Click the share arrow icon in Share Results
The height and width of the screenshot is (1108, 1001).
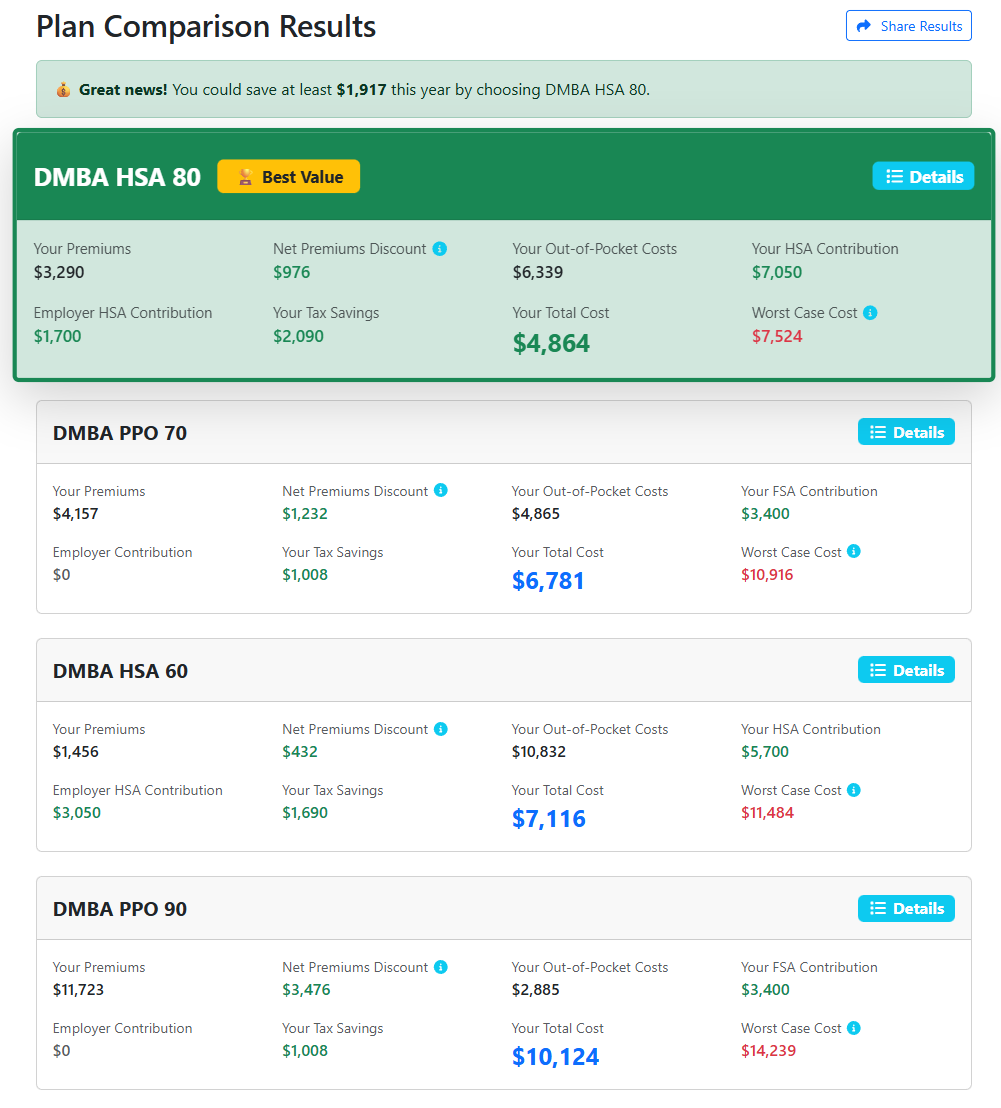pyautogui.click(x=864, y=25)
